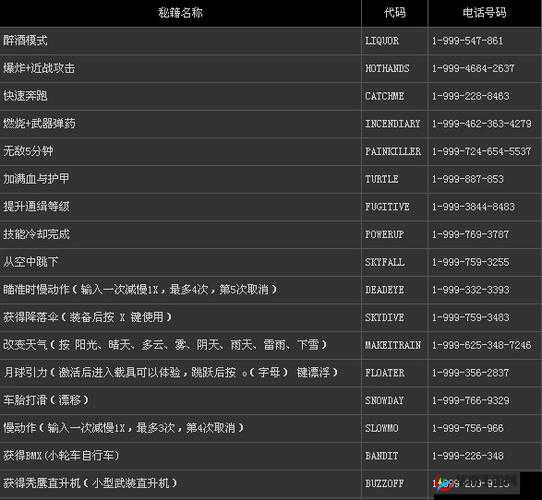Viewport: 542px width, 500px height.
Task: Click the TURTLE code cell
Action: [x=382, y=179]
